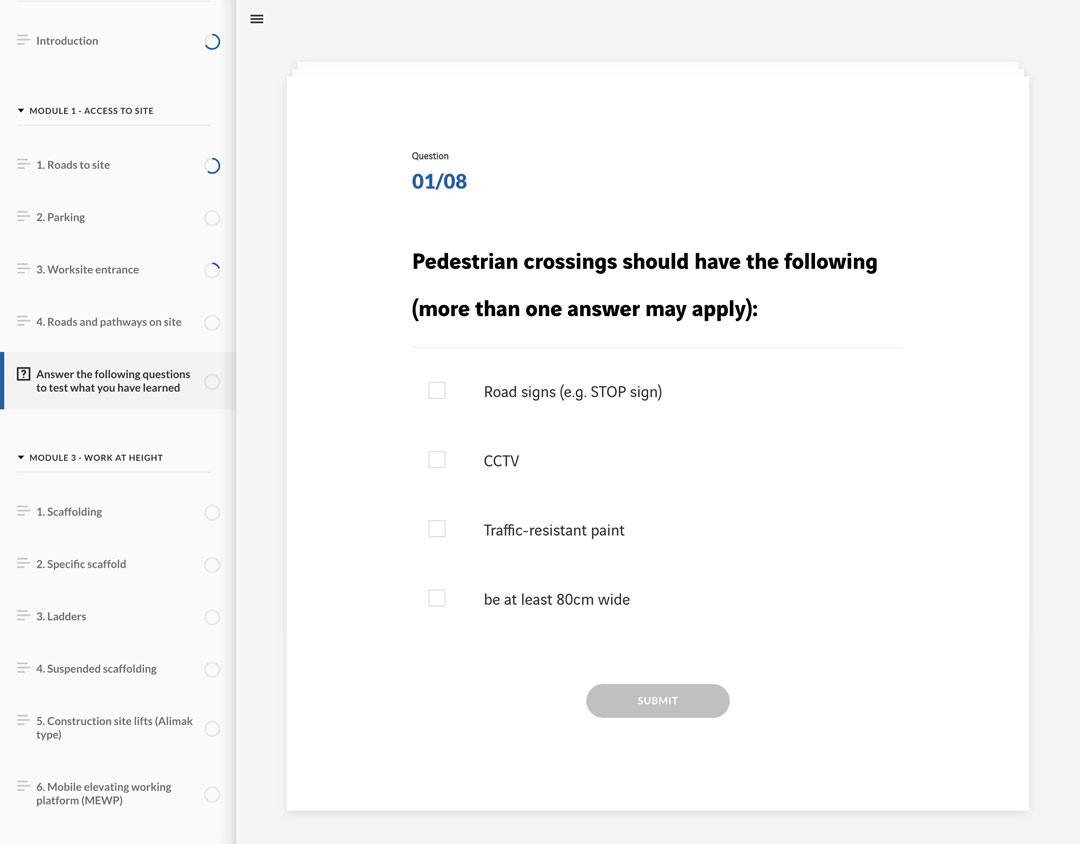Click Worksite entrance progress circle
The height and width of the screenshot is (844, 1080).
(212, 270)
